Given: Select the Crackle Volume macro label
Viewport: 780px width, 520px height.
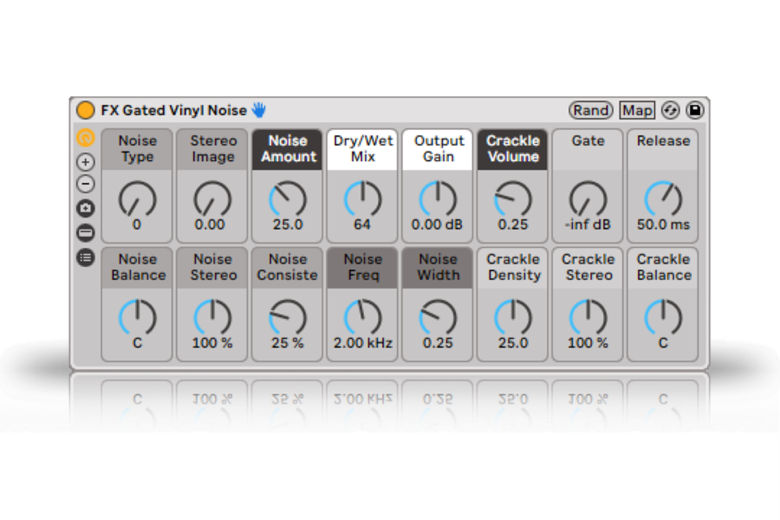Looking at the screenshot, I should click(513, 149).
